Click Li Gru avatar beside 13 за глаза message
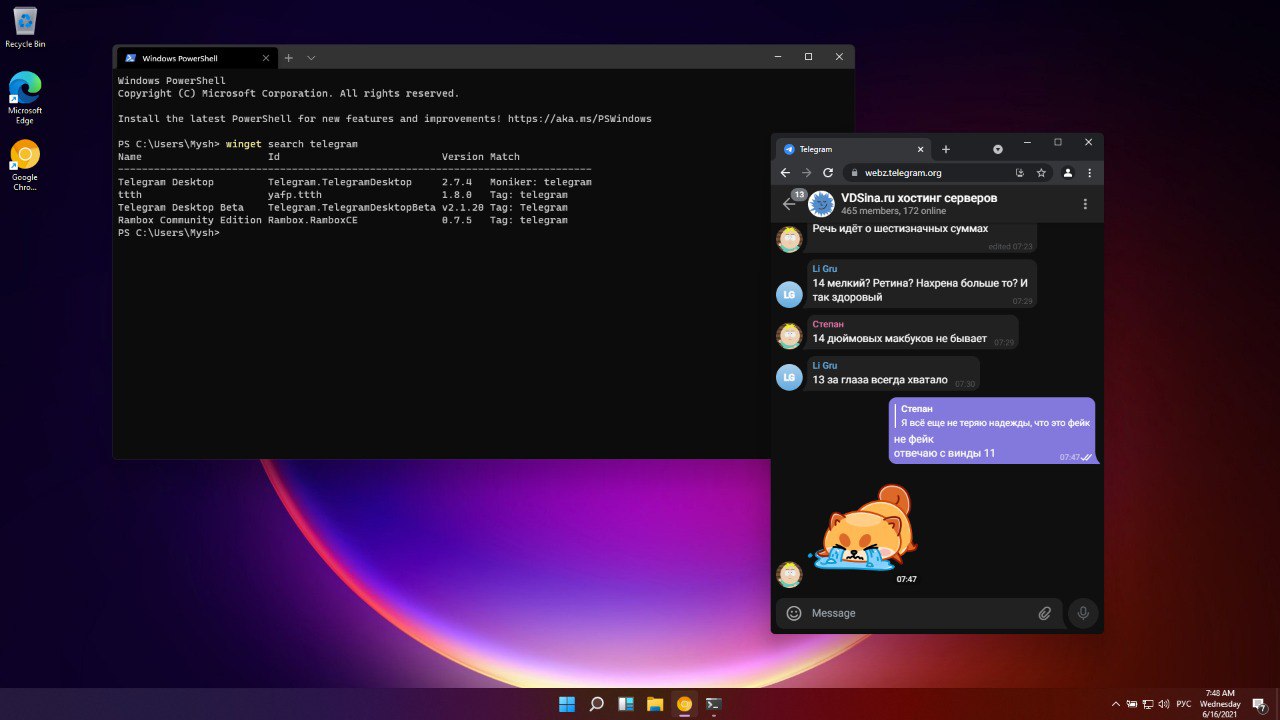This screenshot has height=720, width=1280. (x=789, y=377)
